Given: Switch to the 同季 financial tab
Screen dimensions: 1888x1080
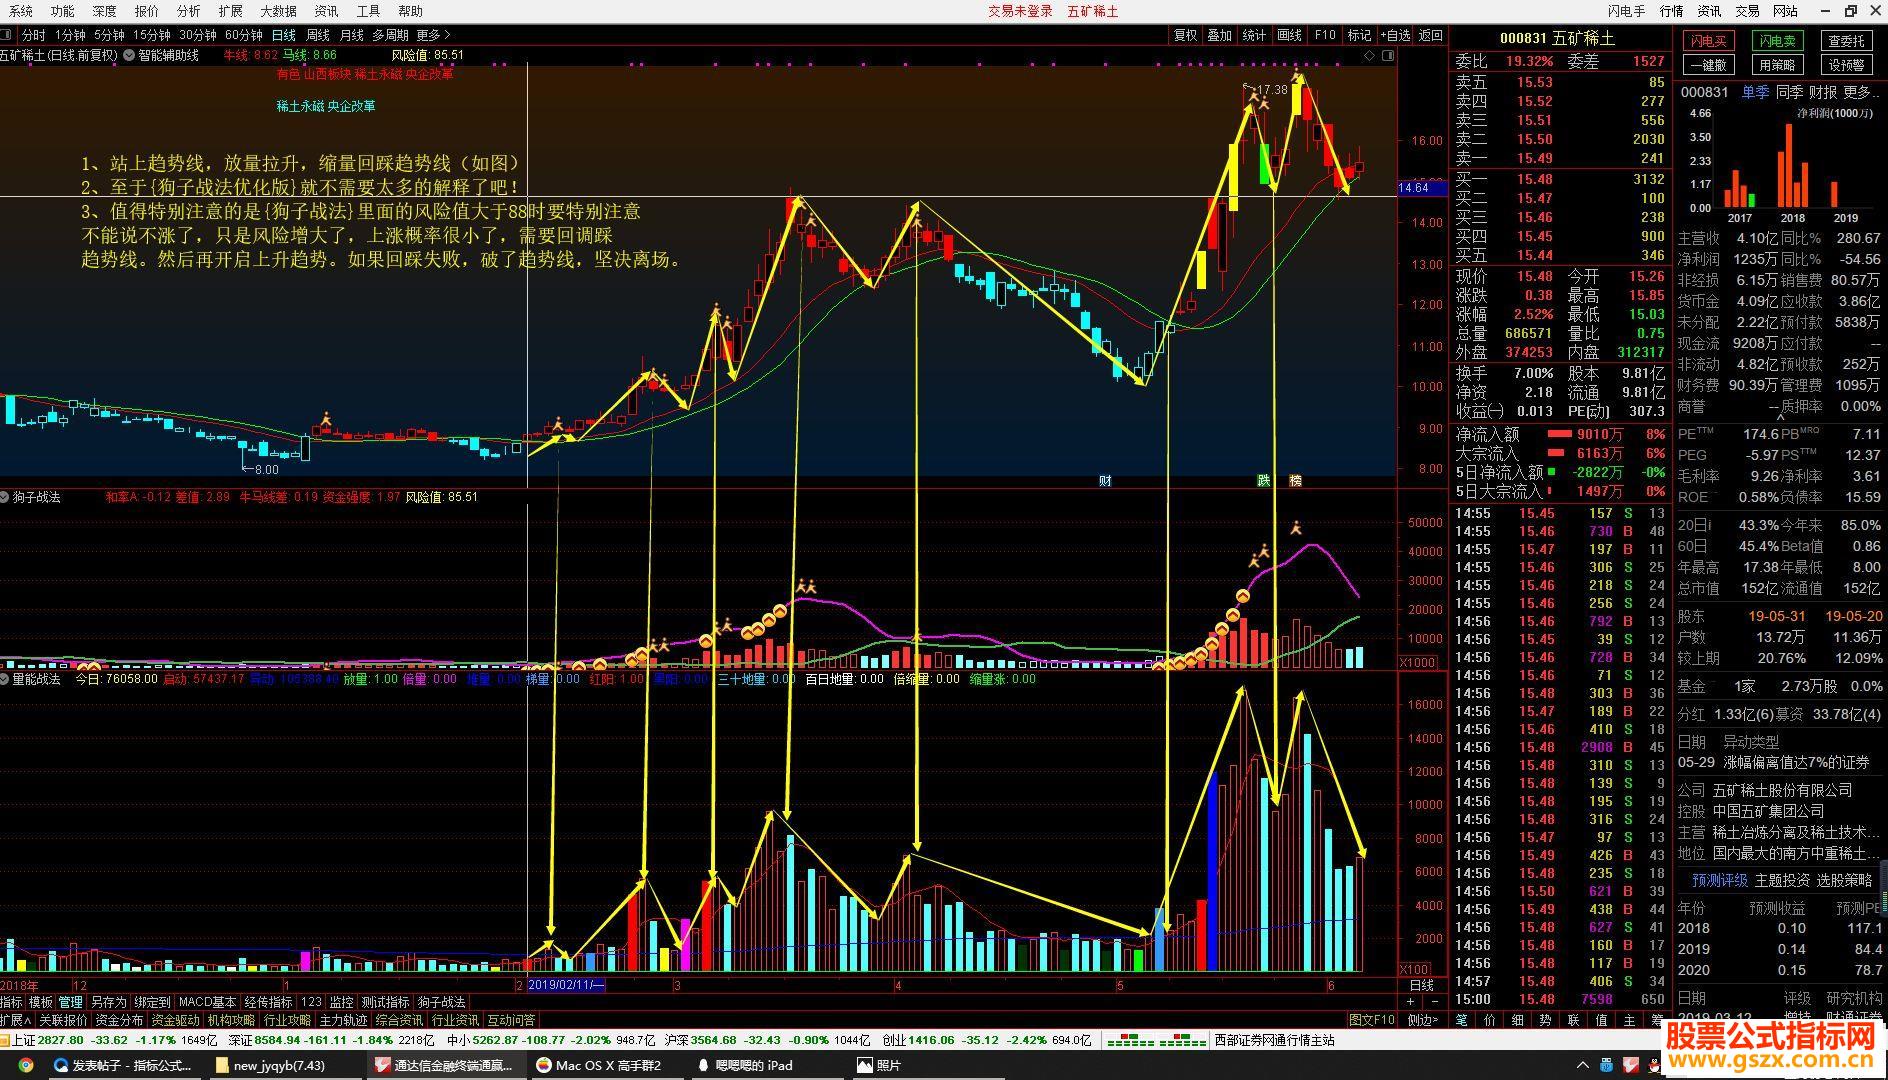Looking at the screenshot, I should click(1790, 92).
